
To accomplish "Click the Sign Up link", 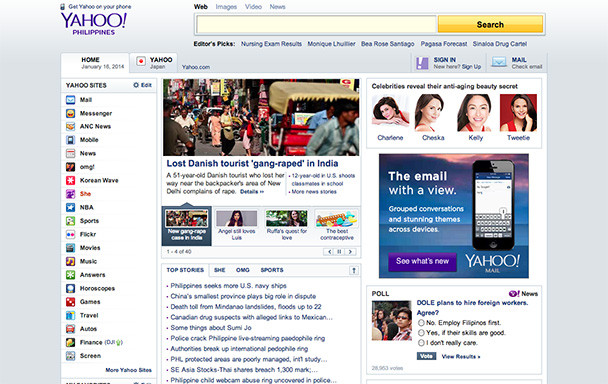I will tap(471, 67).
